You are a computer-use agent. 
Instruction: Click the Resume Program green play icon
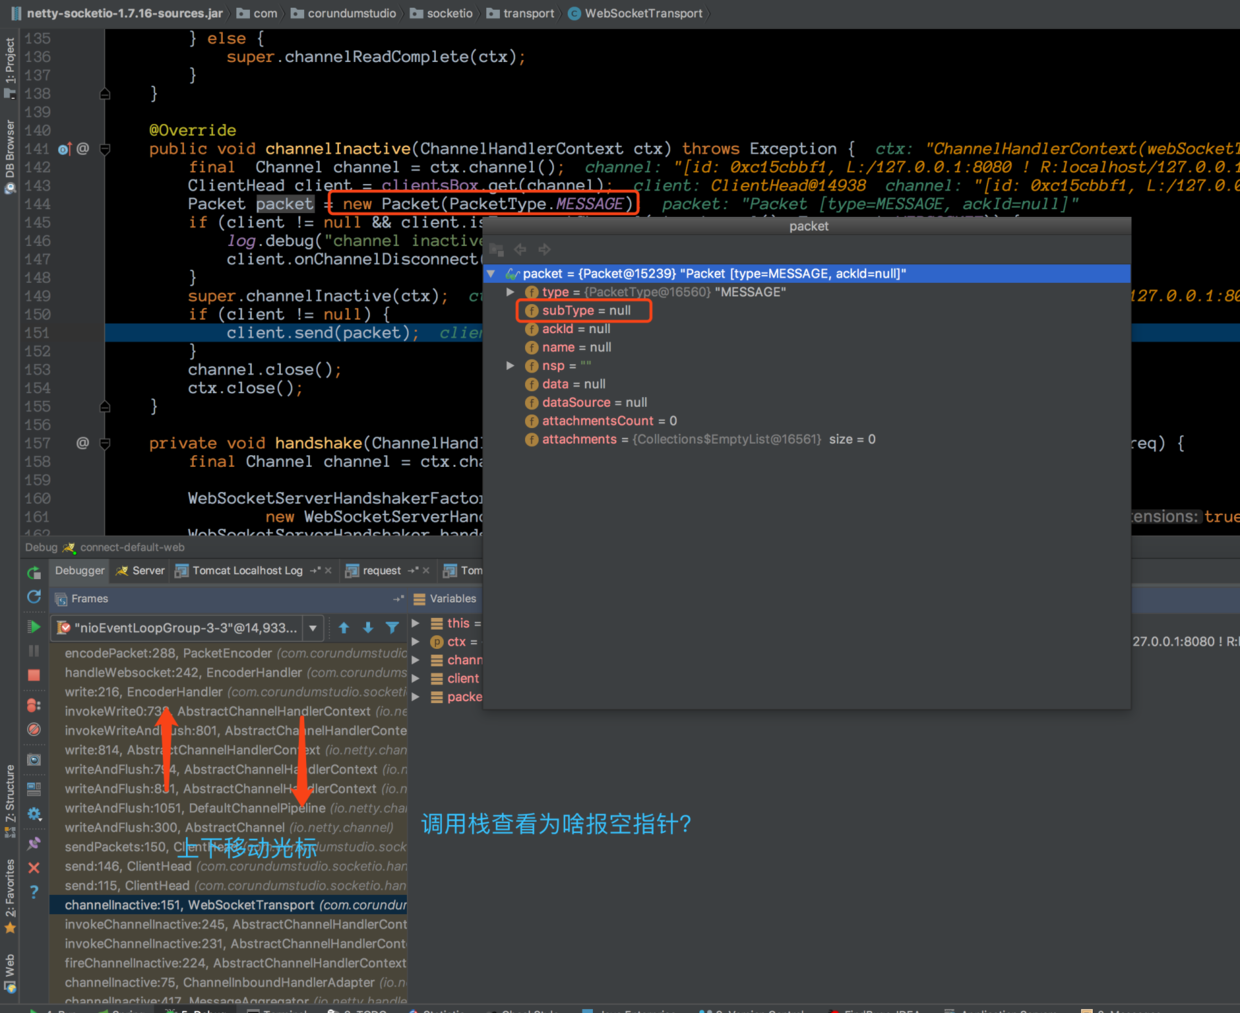pyautogui.click(x=34, y=627)
